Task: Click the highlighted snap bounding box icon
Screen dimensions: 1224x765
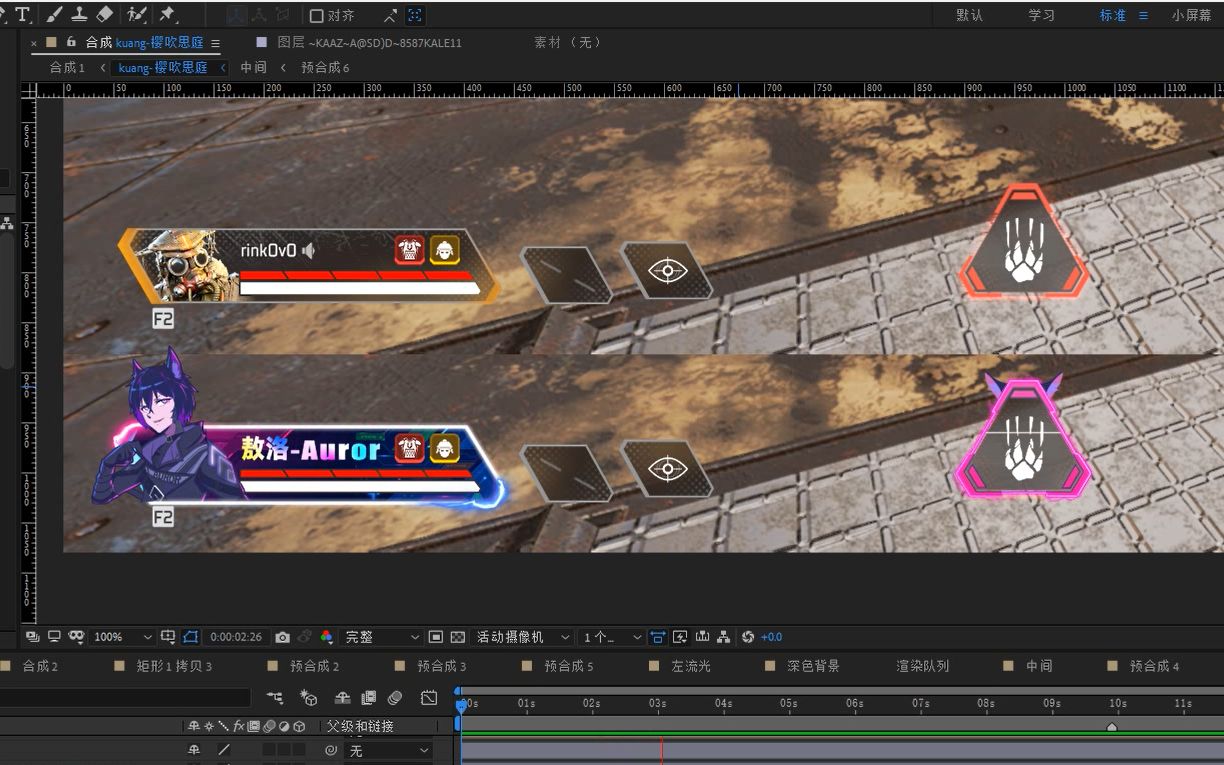Action: [x=415, y=16]
